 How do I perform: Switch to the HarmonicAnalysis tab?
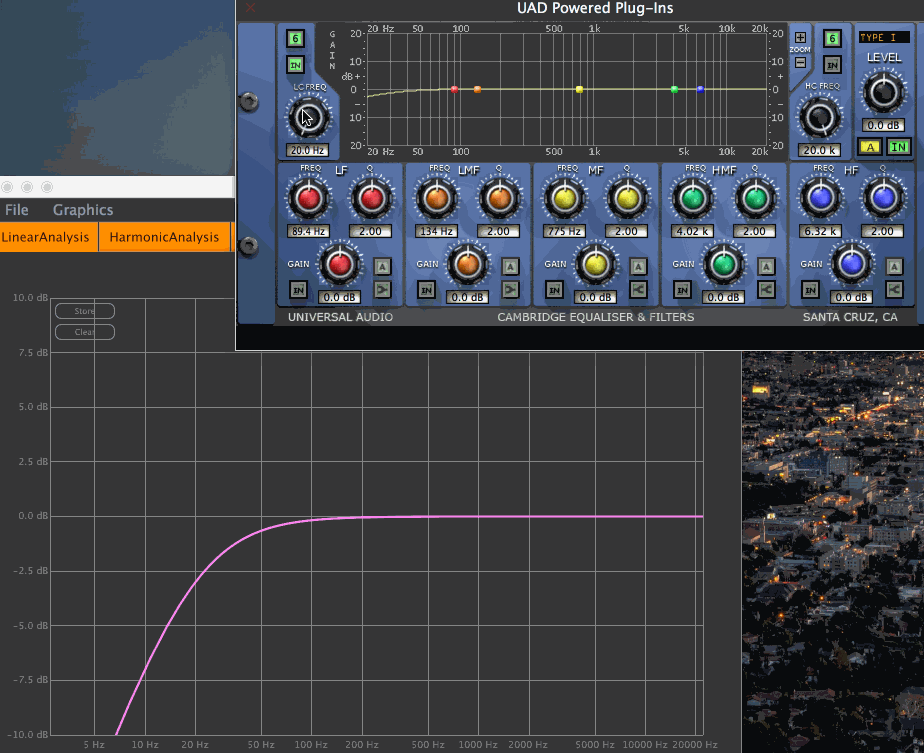[164, 237]
